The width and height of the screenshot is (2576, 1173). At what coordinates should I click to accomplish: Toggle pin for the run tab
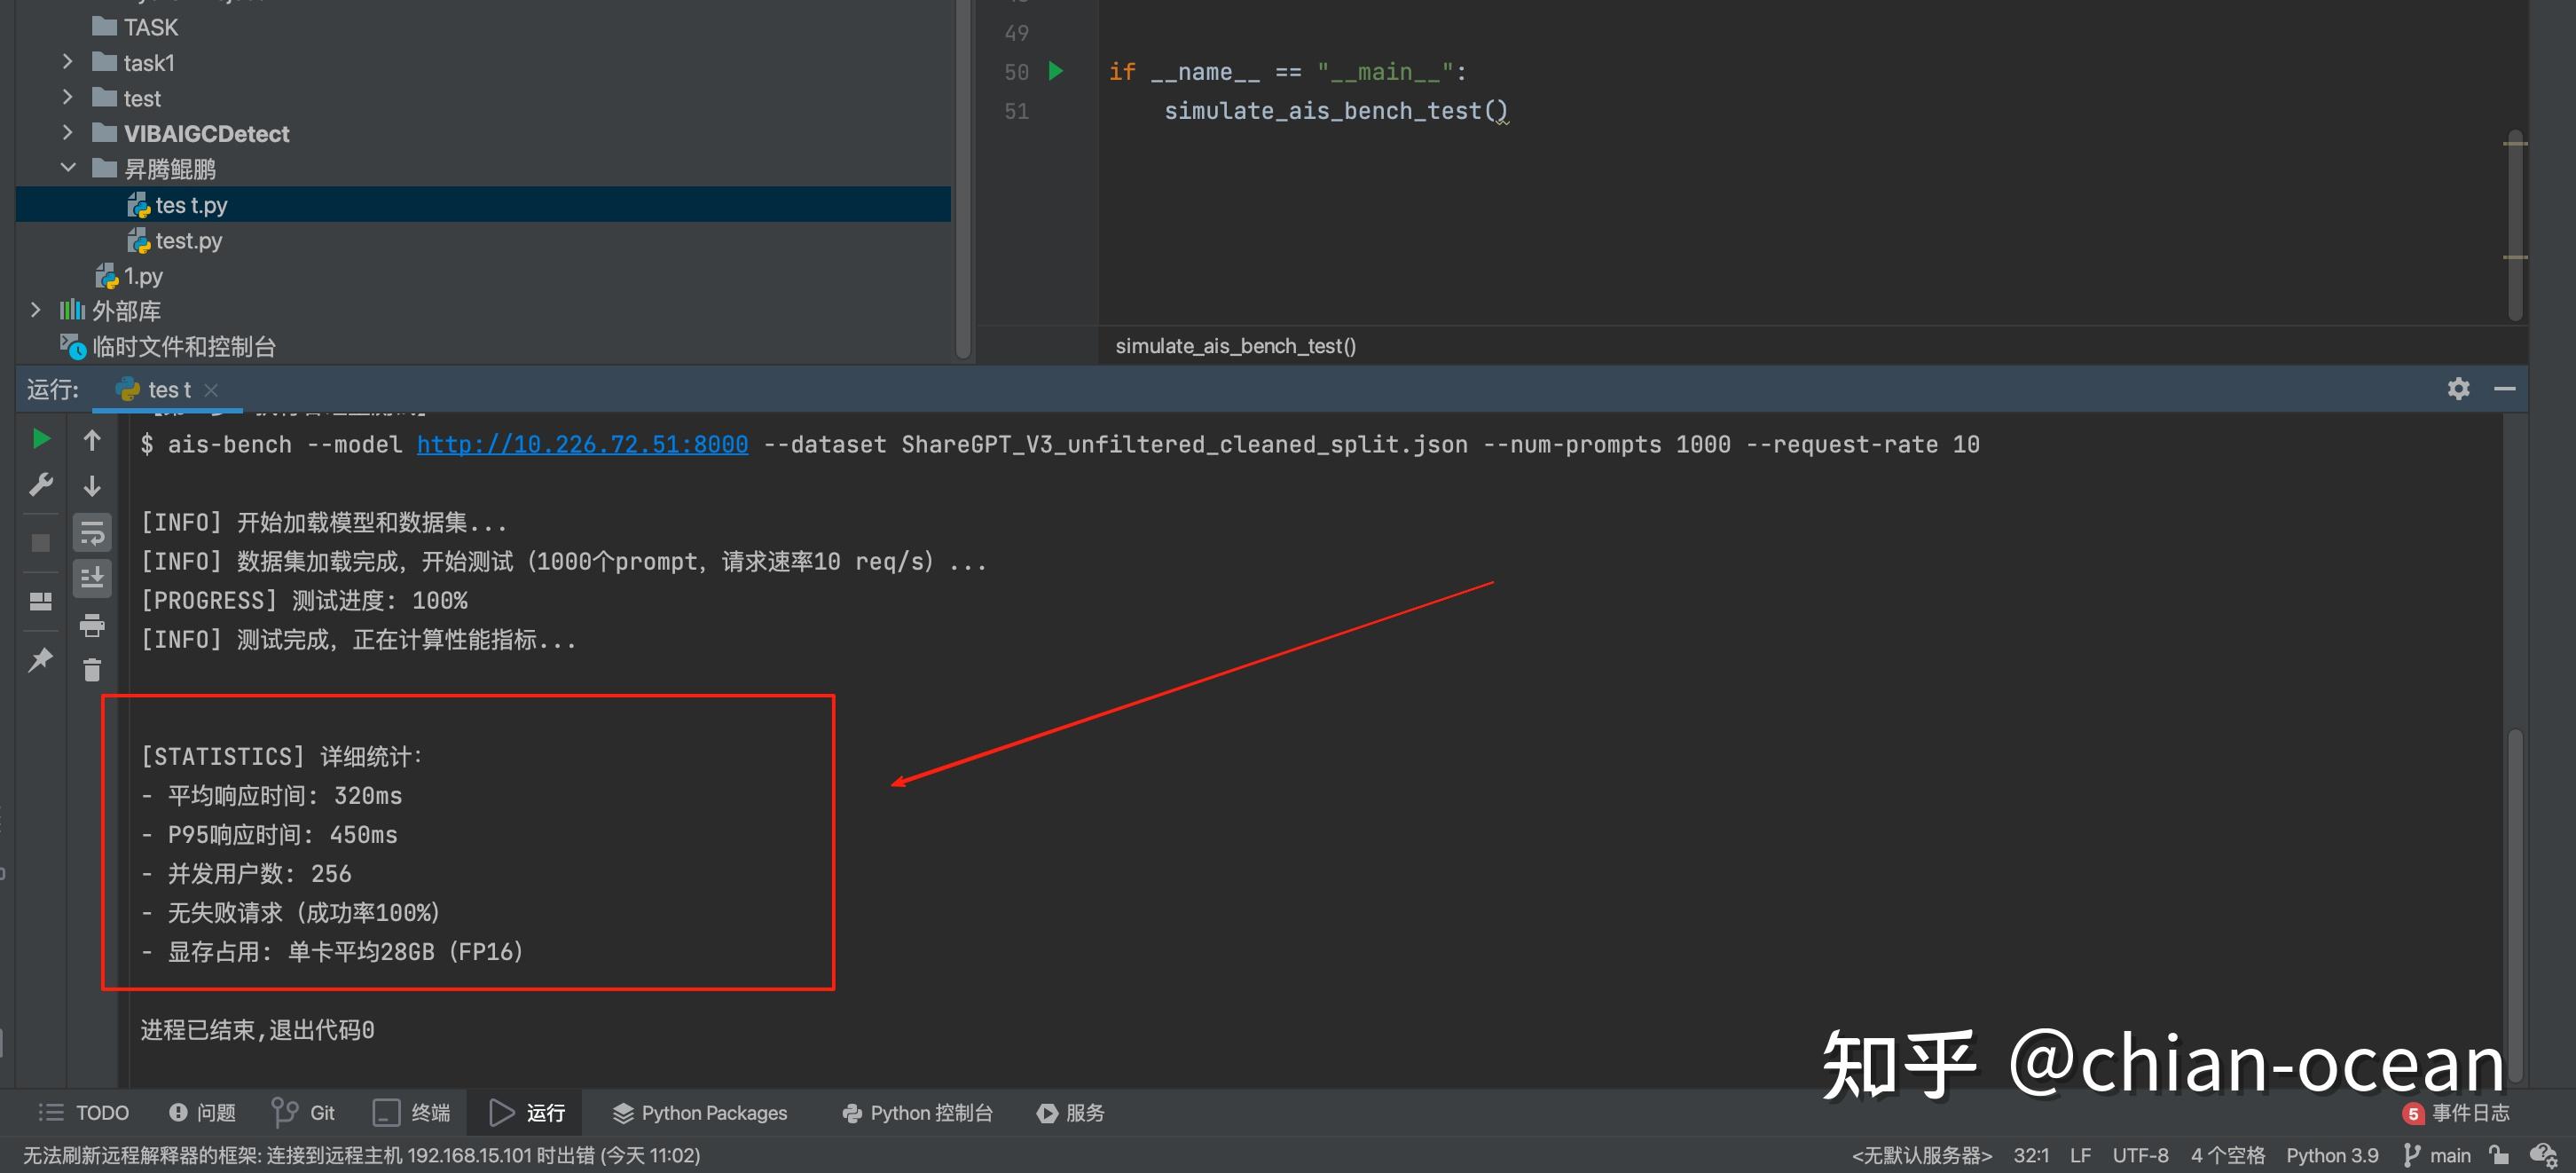point(41,658)
